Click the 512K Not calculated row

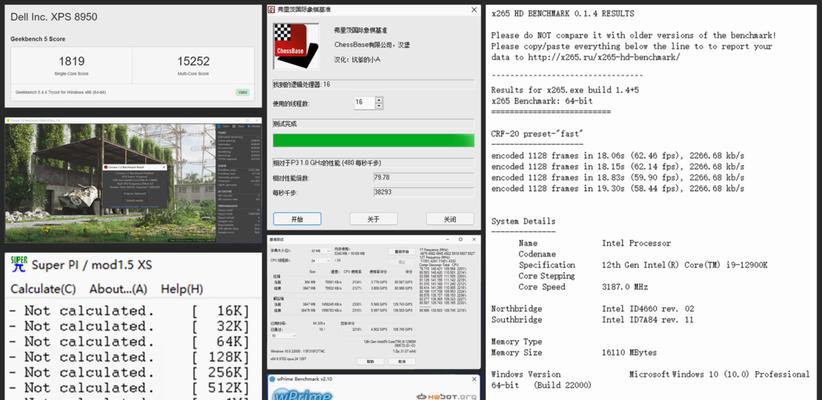pos(129,388)
